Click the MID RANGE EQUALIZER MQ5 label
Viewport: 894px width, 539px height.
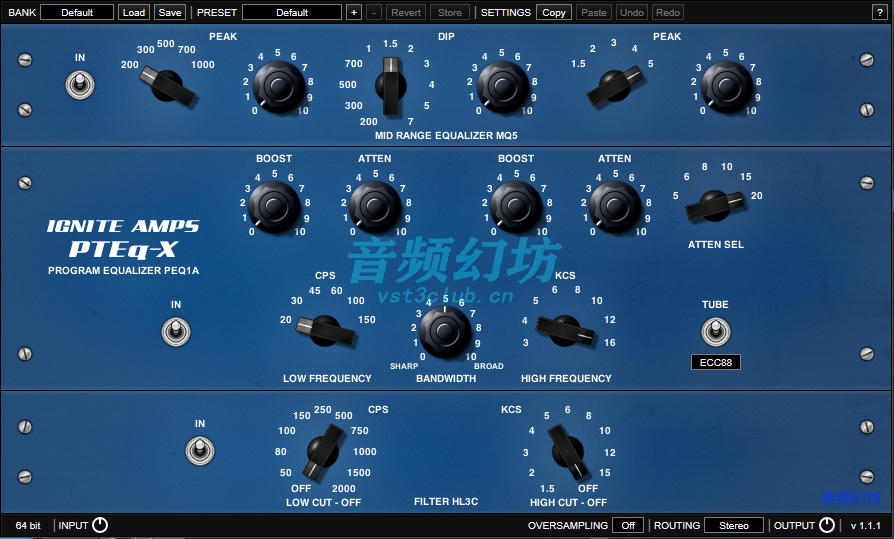click(x=446, y=136)
